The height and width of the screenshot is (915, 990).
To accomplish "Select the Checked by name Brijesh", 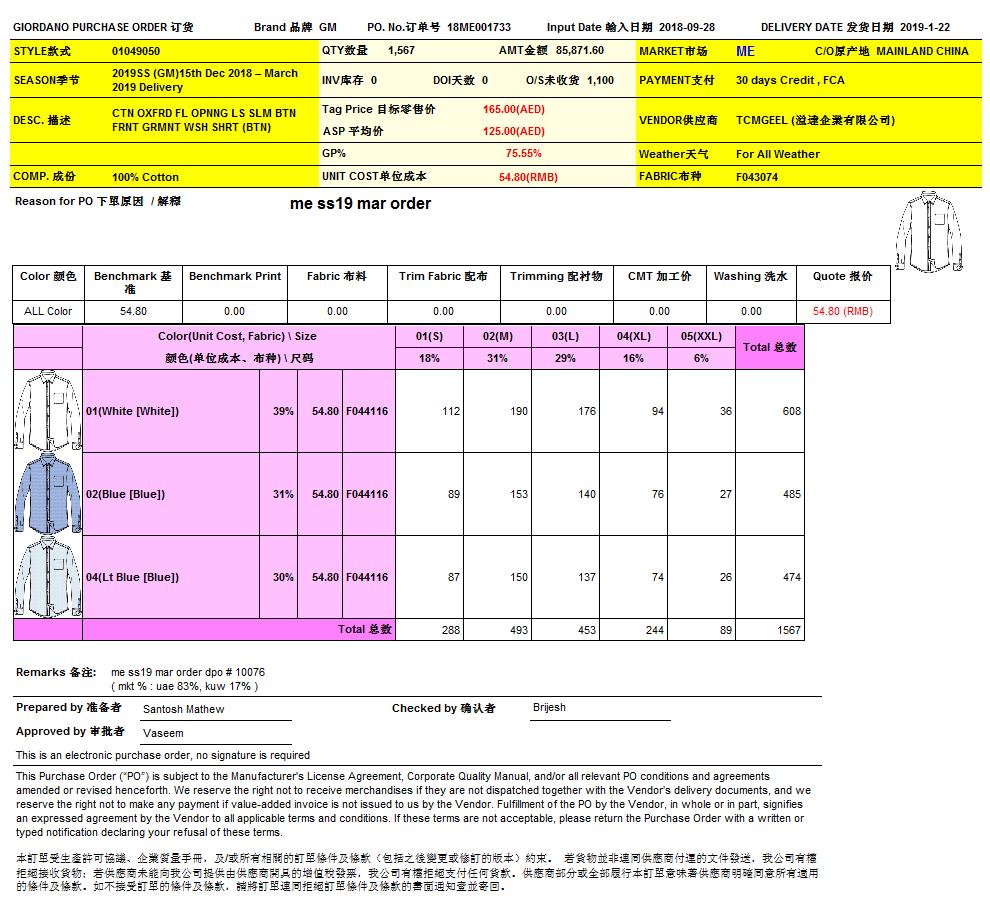I will [549, 707].
